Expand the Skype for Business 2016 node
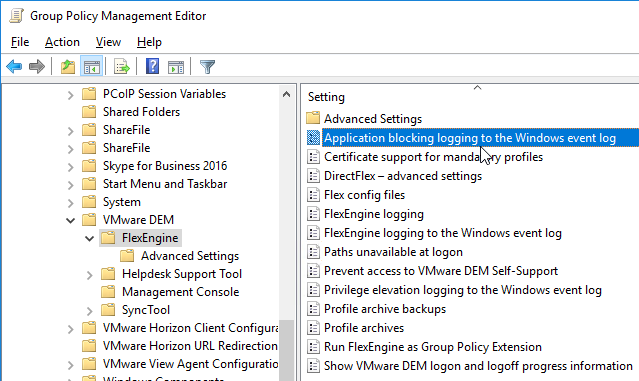Image resolution: width=639 pixels, height=381 pixels. pyautogui.click(x=71, y=167)
